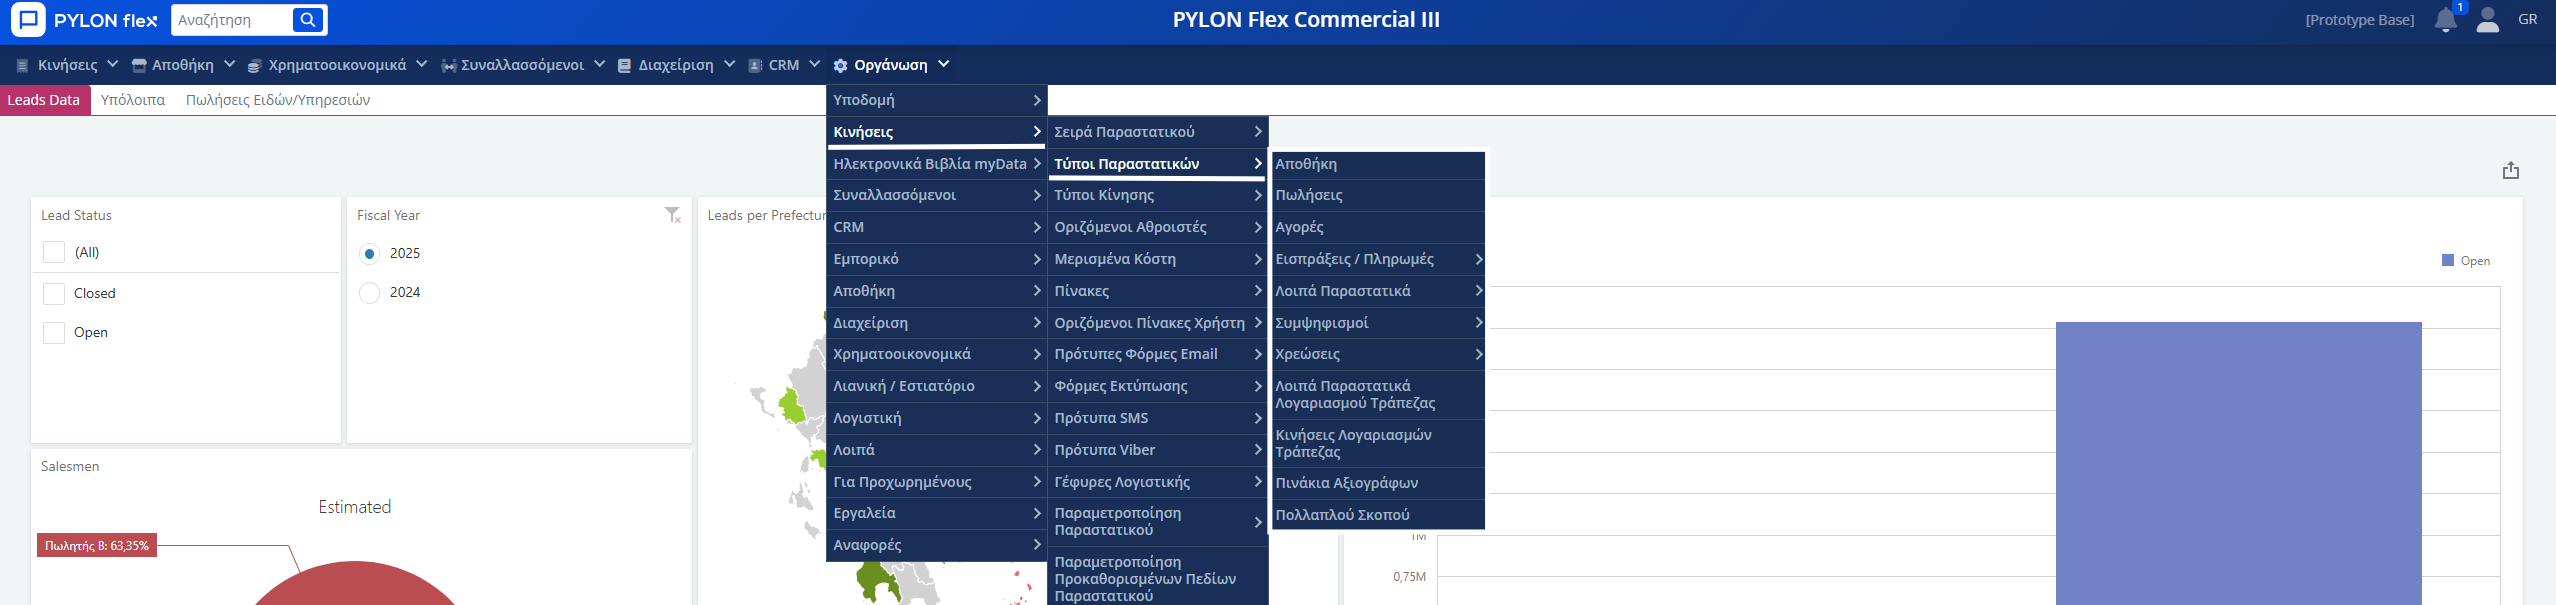Open Εμπορικό in the Οργάνωση menu
The height and width of the screenshot is (605, 2556).
tap(936, 259)
